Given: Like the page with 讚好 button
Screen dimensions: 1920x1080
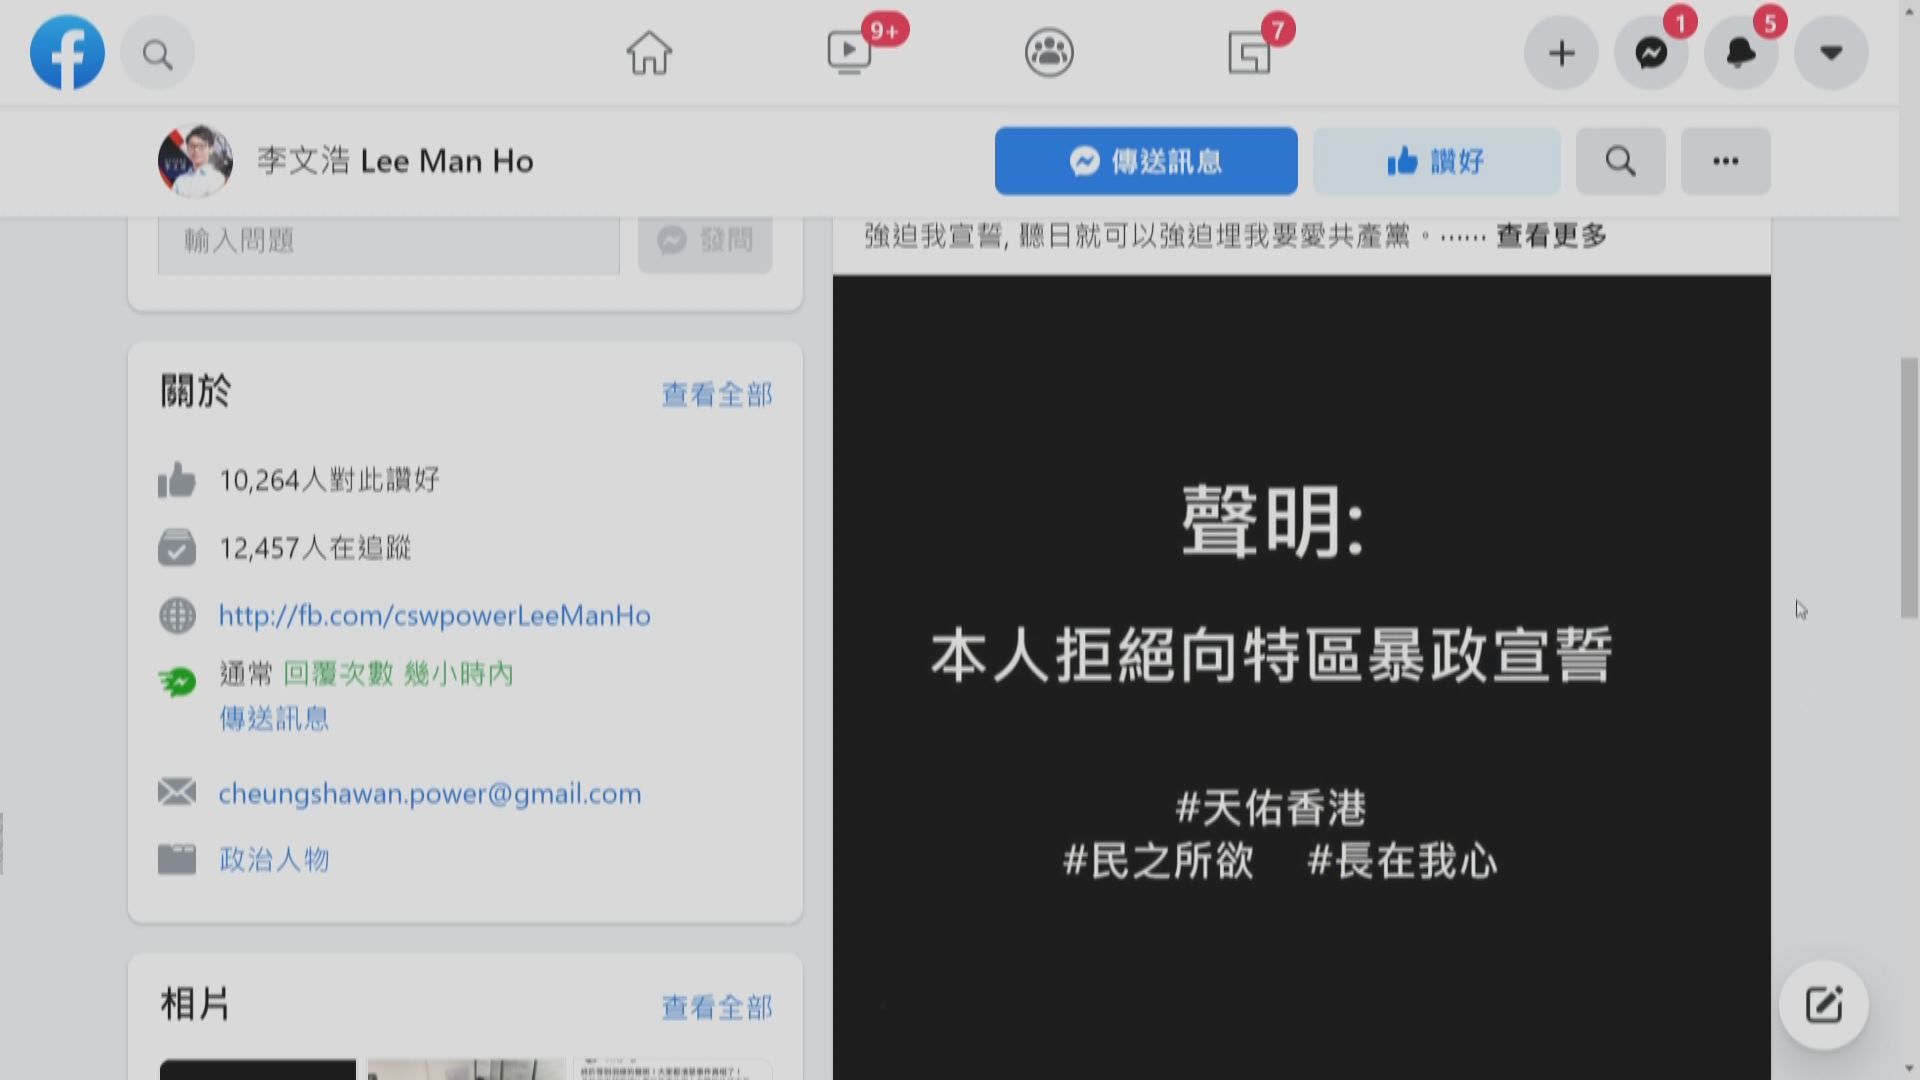Looking at the screenshot, I should [1436, 161].
